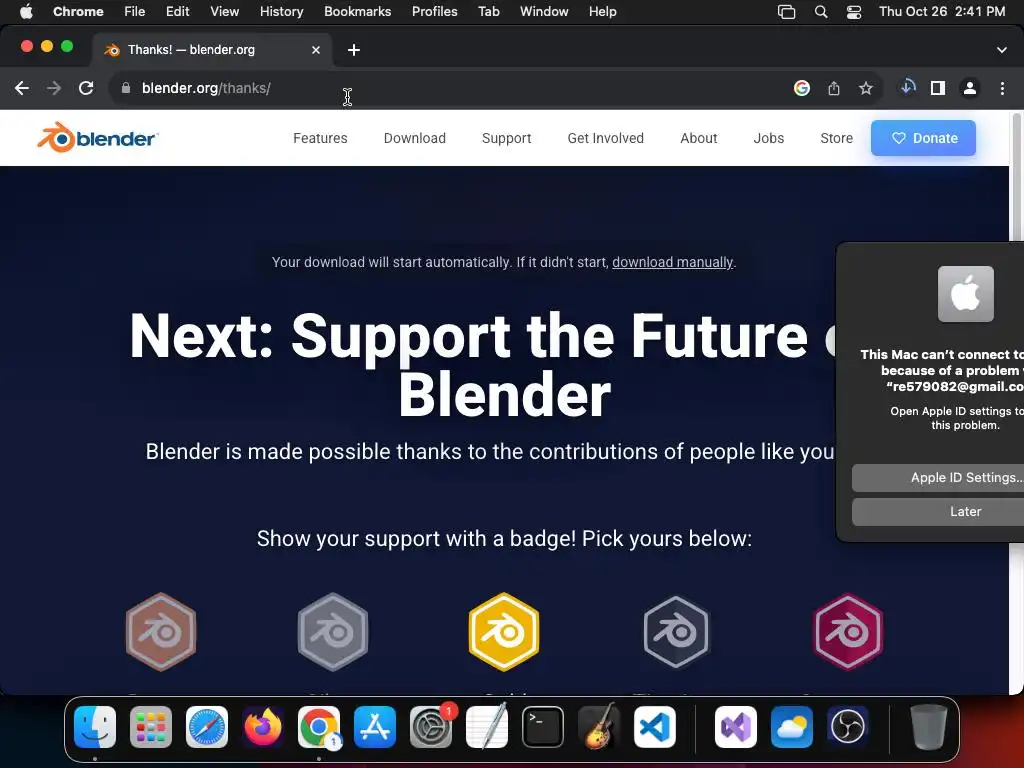Screen dimensions: 1024x768
Task: Open the Tab menu
Action: click(488, 12)
